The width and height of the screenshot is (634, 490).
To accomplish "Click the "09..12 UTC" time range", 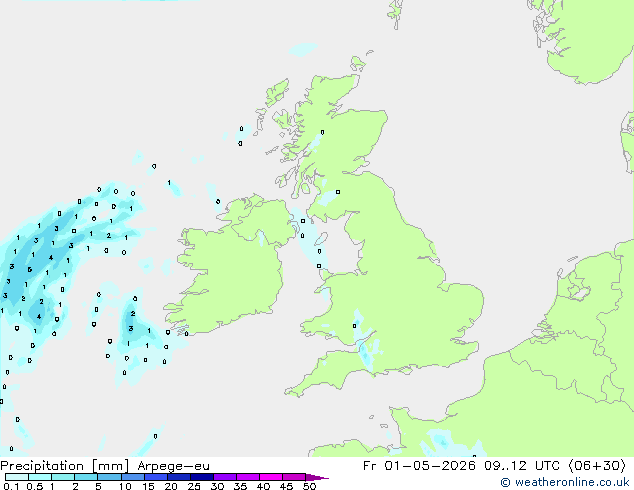I will coord(522,466).
